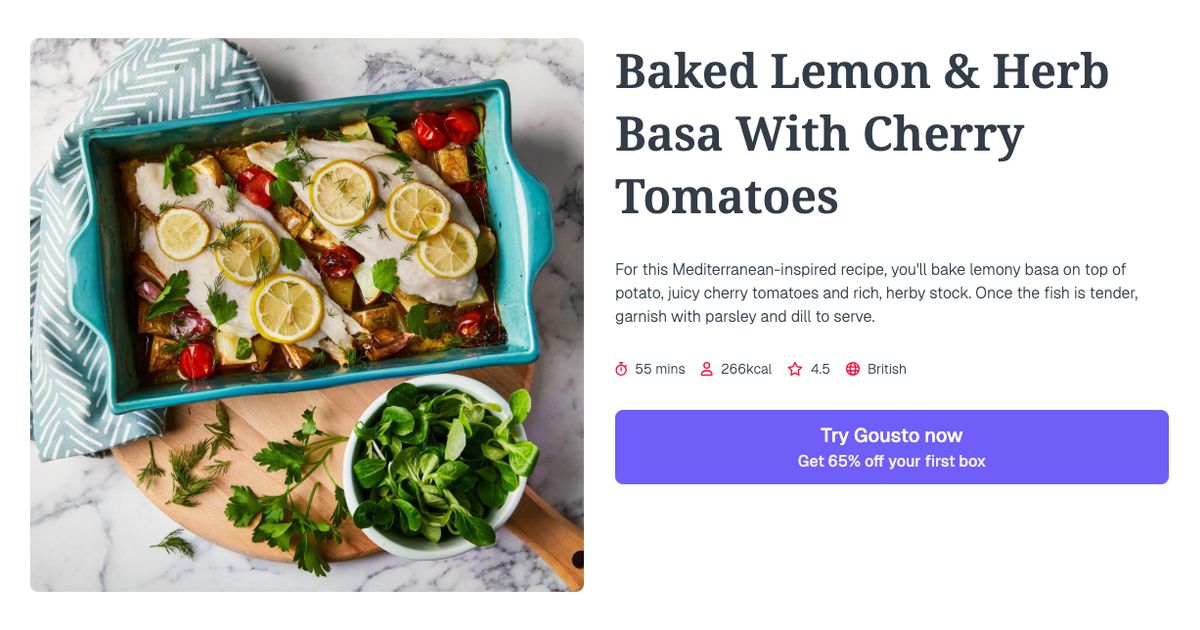Click the person icon beside 266kcal
The width and height of the screenshot is (1200, 630).
(x=708, y=368)
